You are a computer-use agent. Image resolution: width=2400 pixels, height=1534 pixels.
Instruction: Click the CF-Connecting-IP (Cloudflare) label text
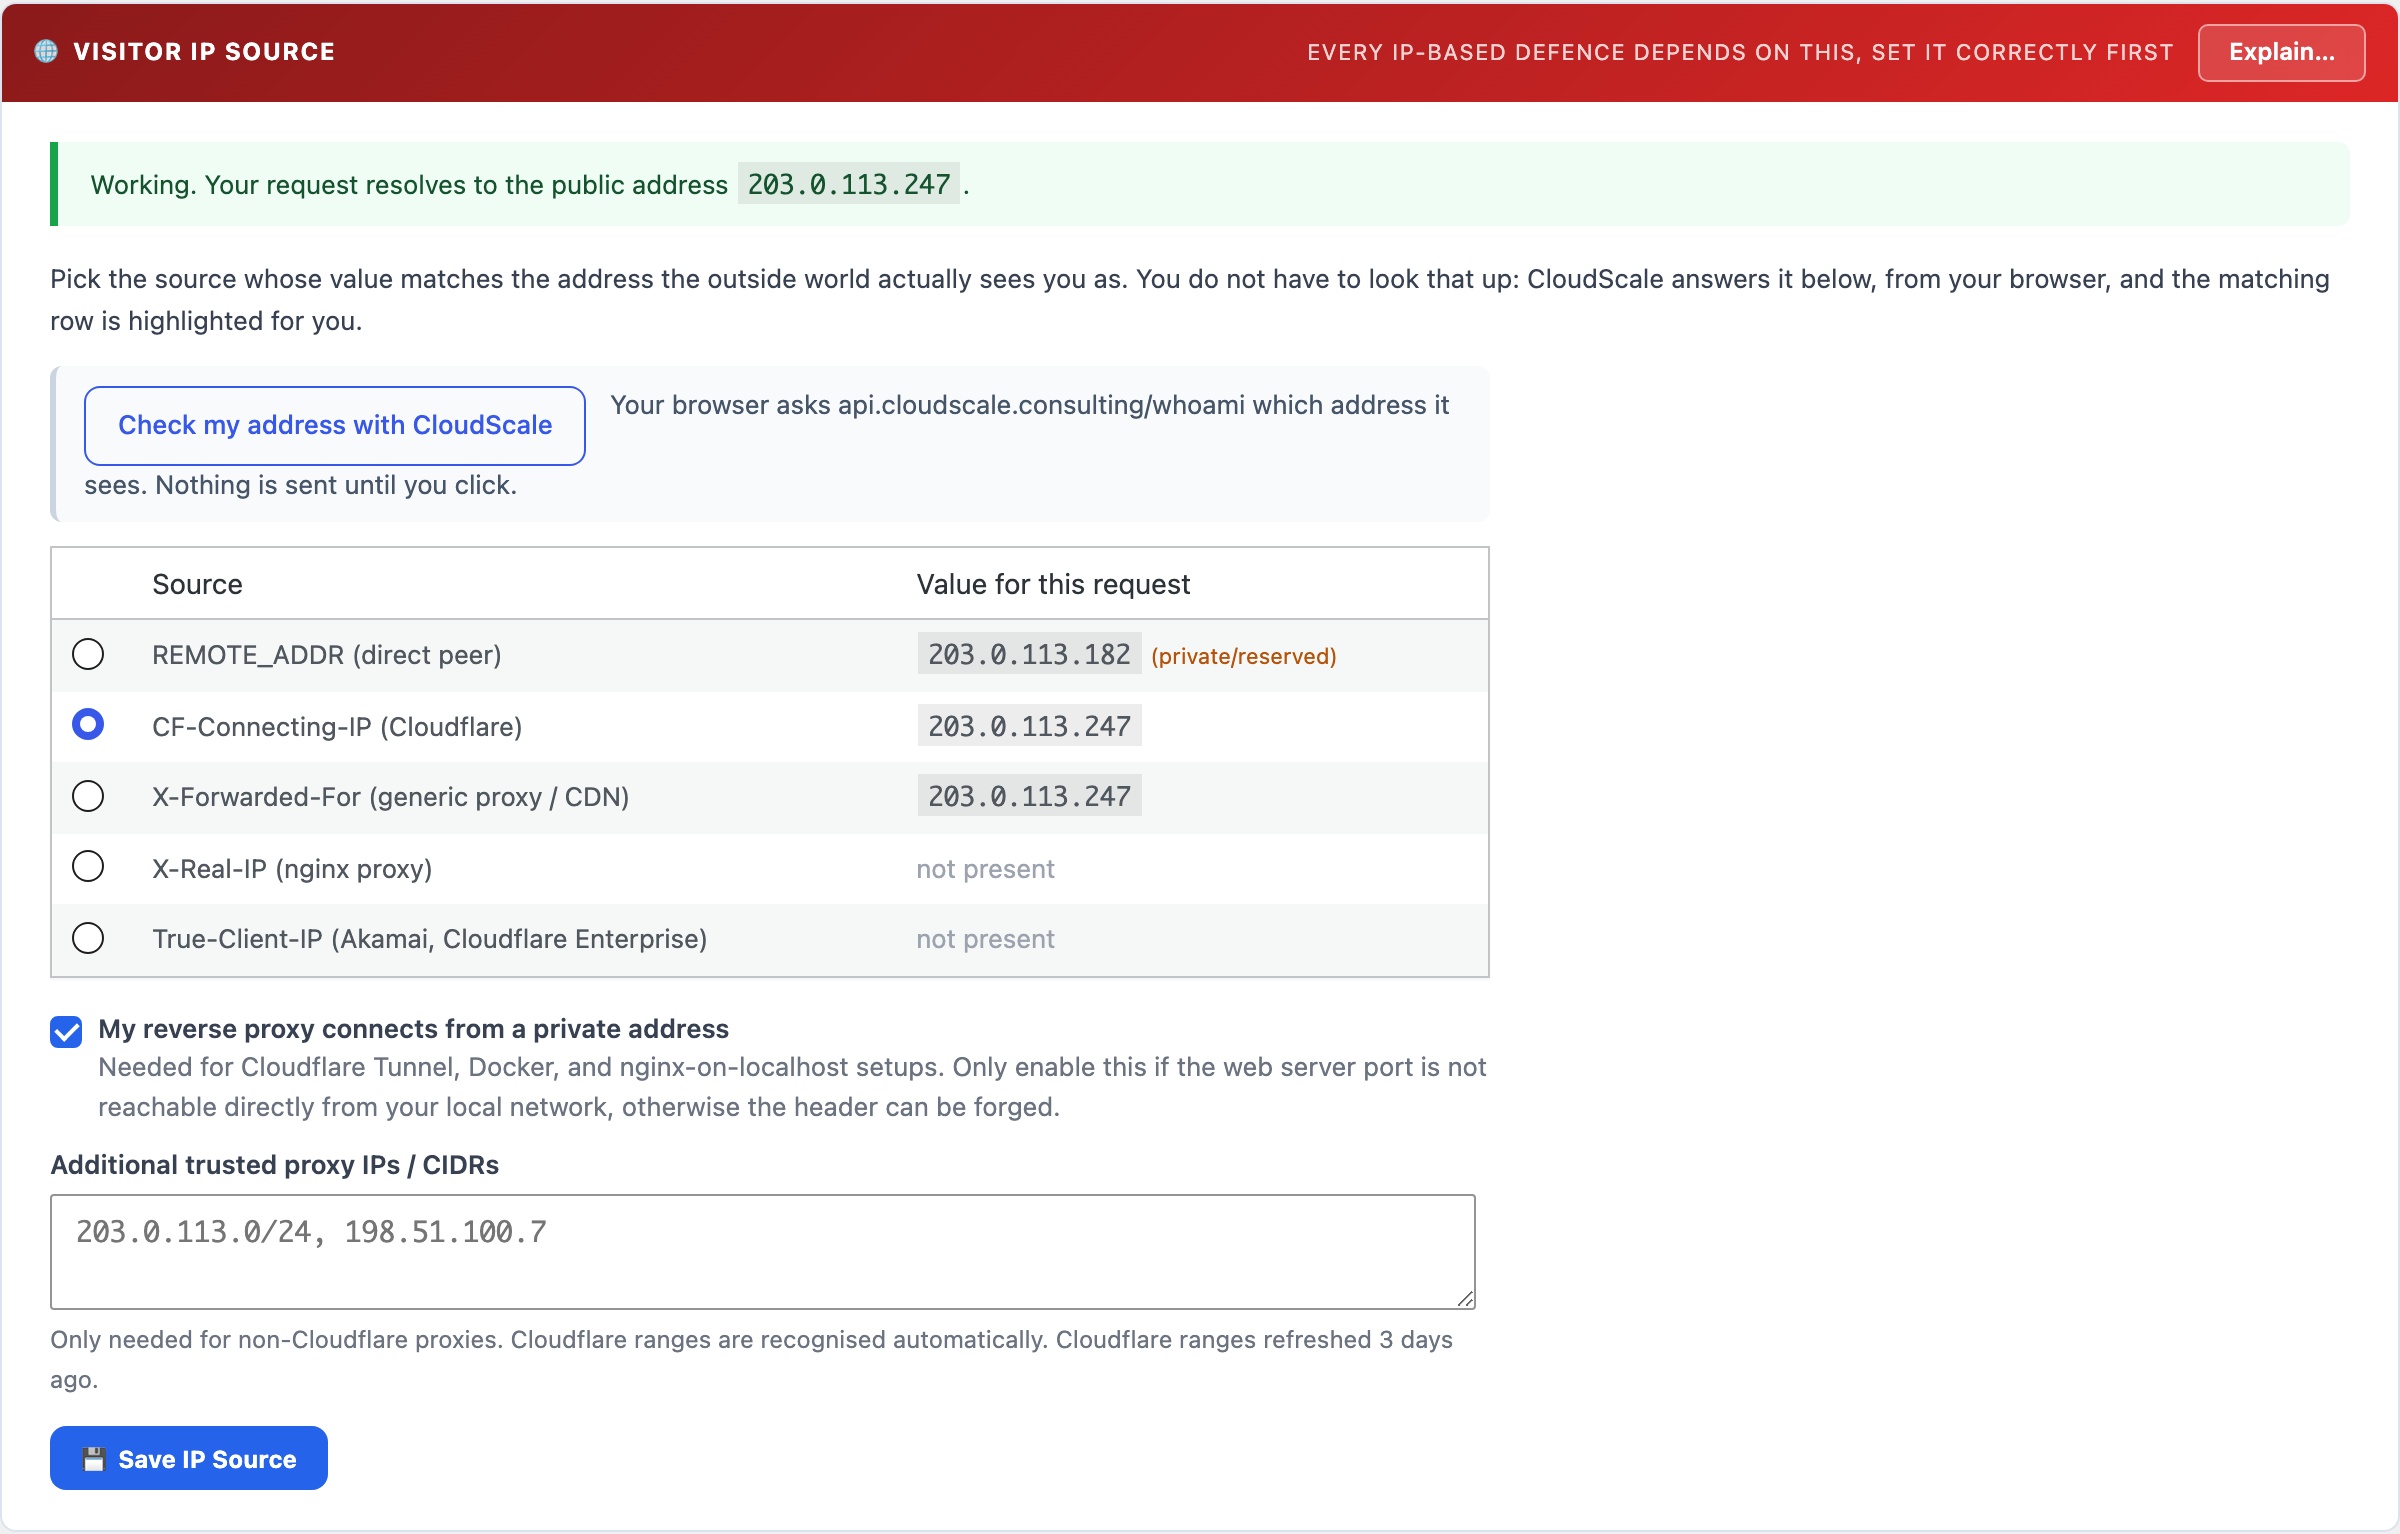tap(337, 727)
